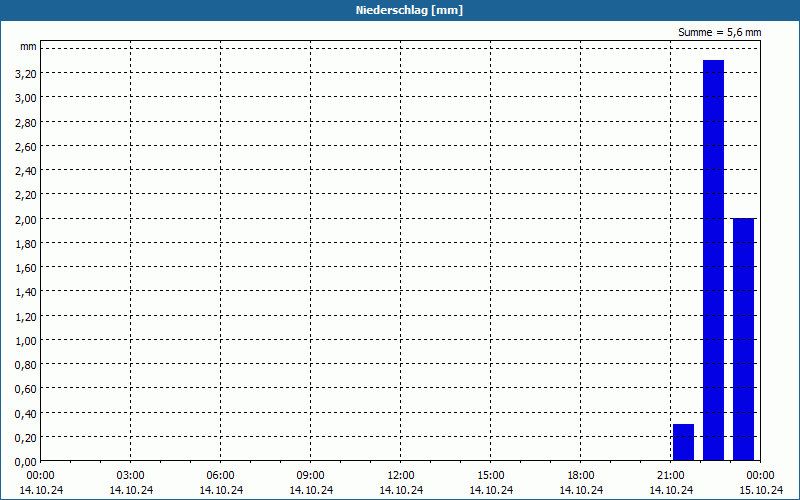
Task: Click the 12:00 time label
Action: [401, 476]
